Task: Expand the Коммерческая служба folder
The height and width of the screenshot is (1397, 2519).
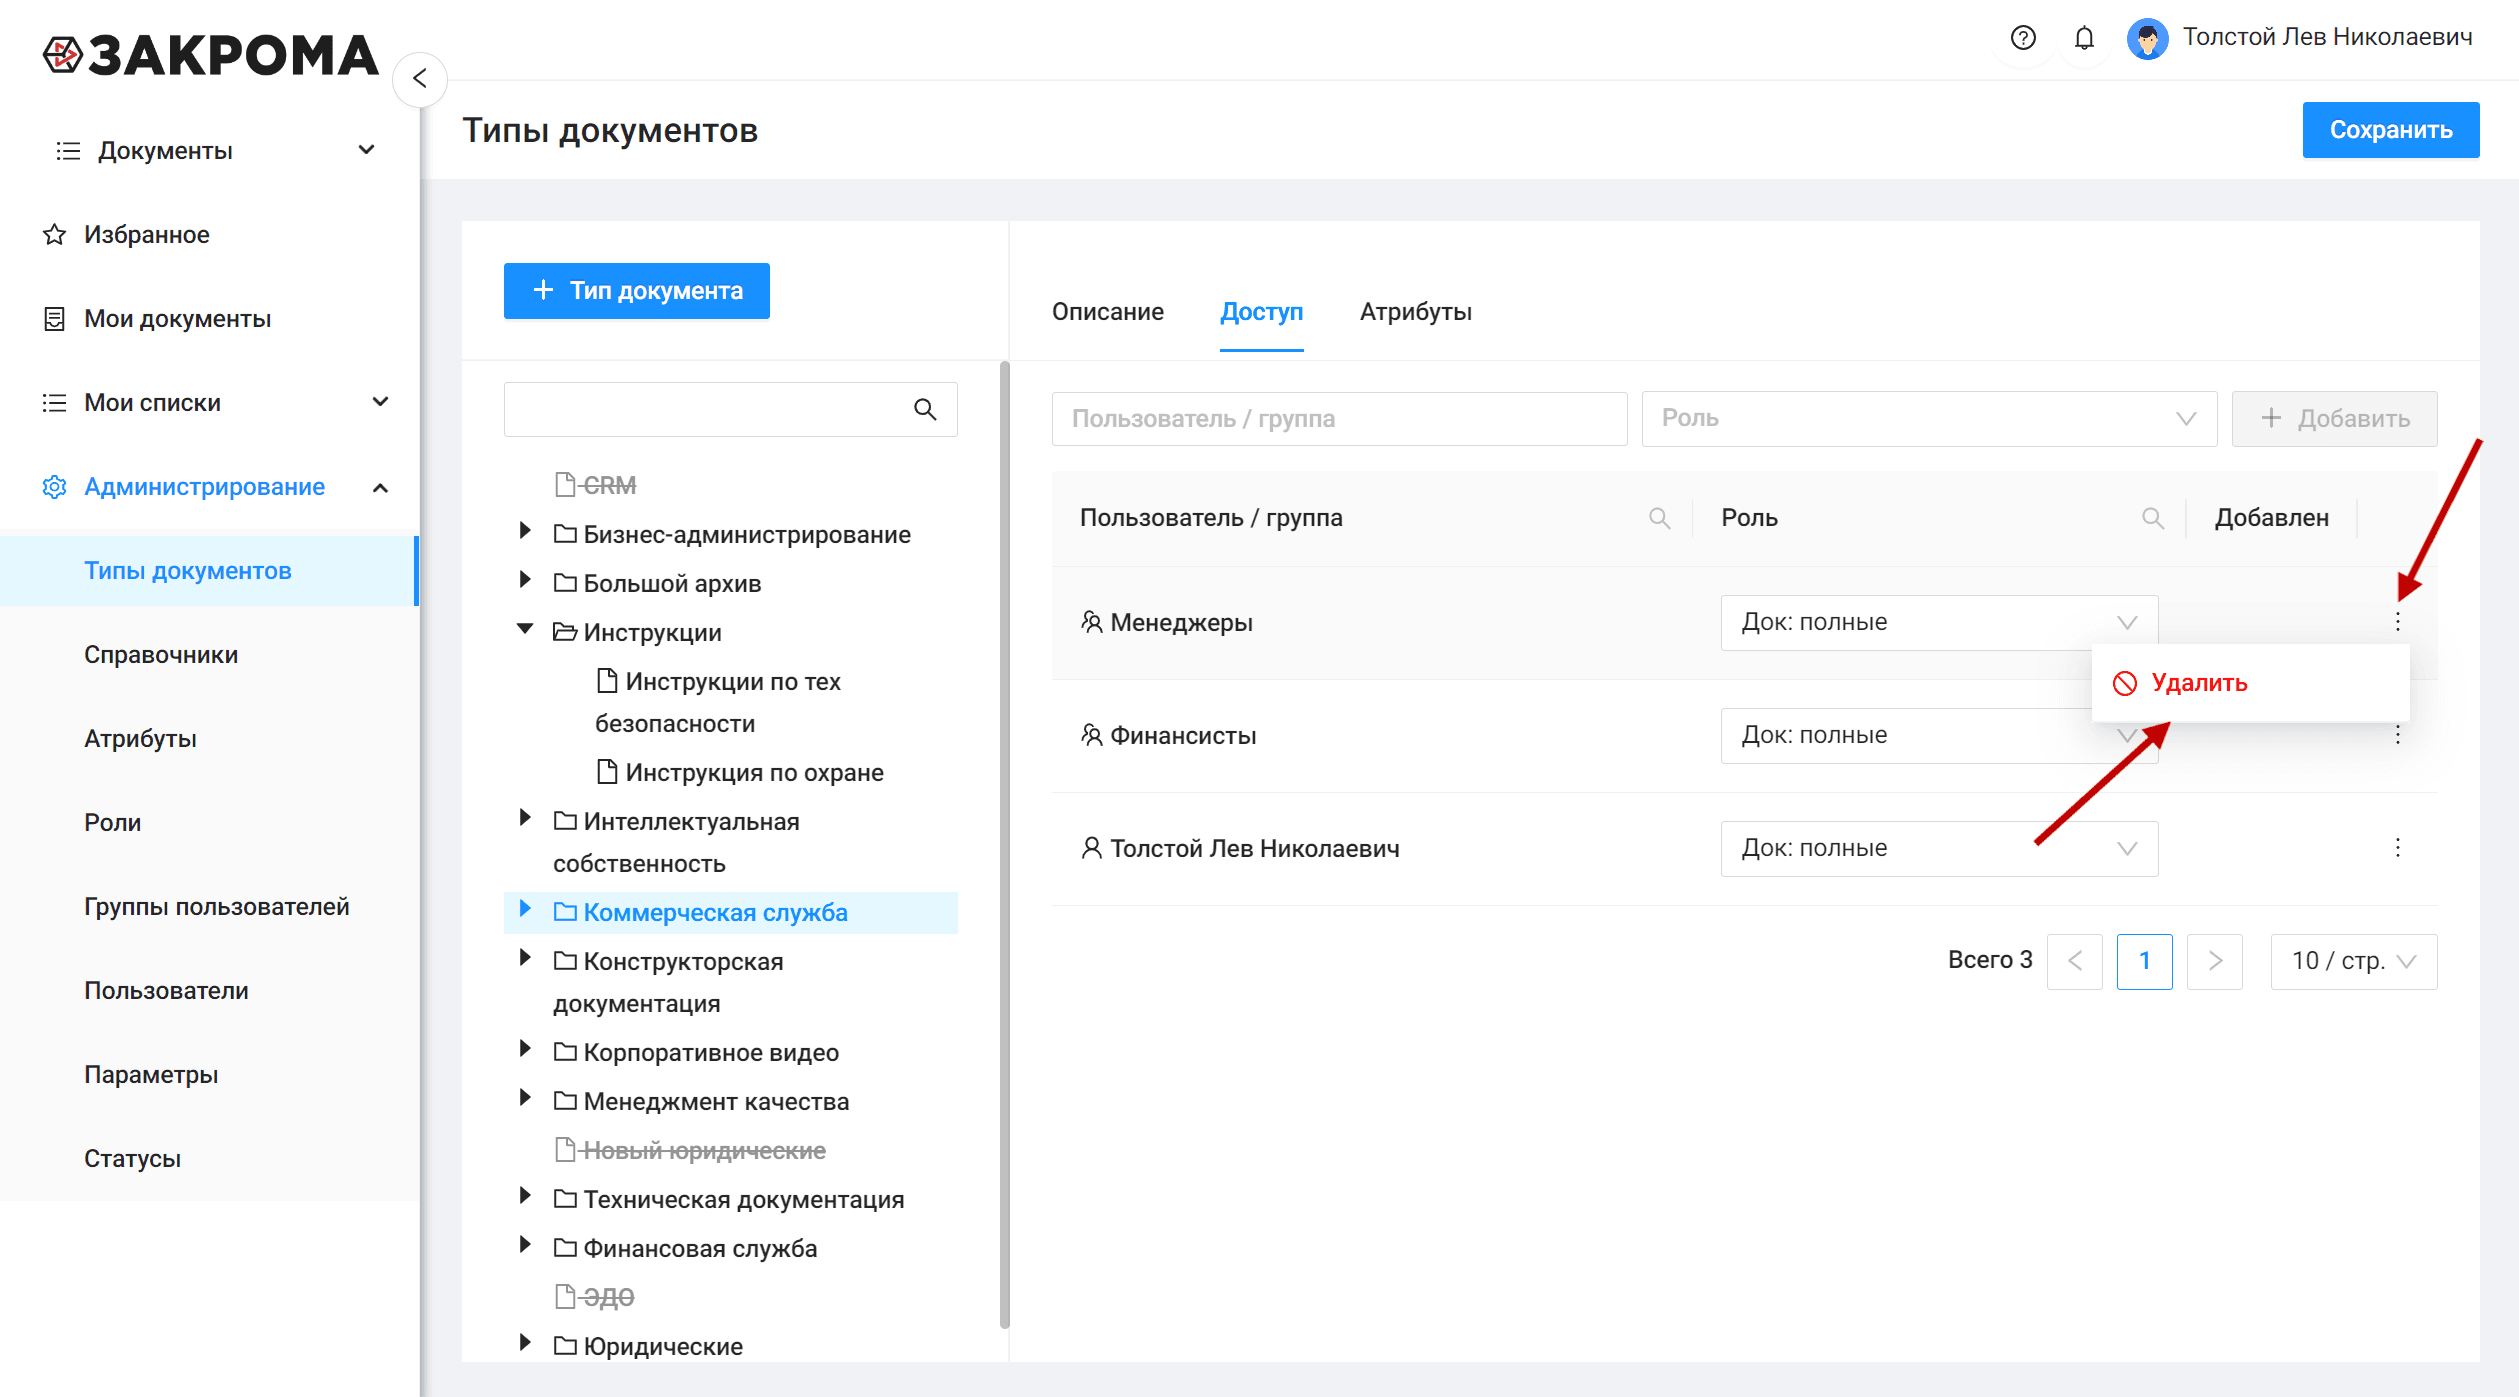Action: pos(524,909)
